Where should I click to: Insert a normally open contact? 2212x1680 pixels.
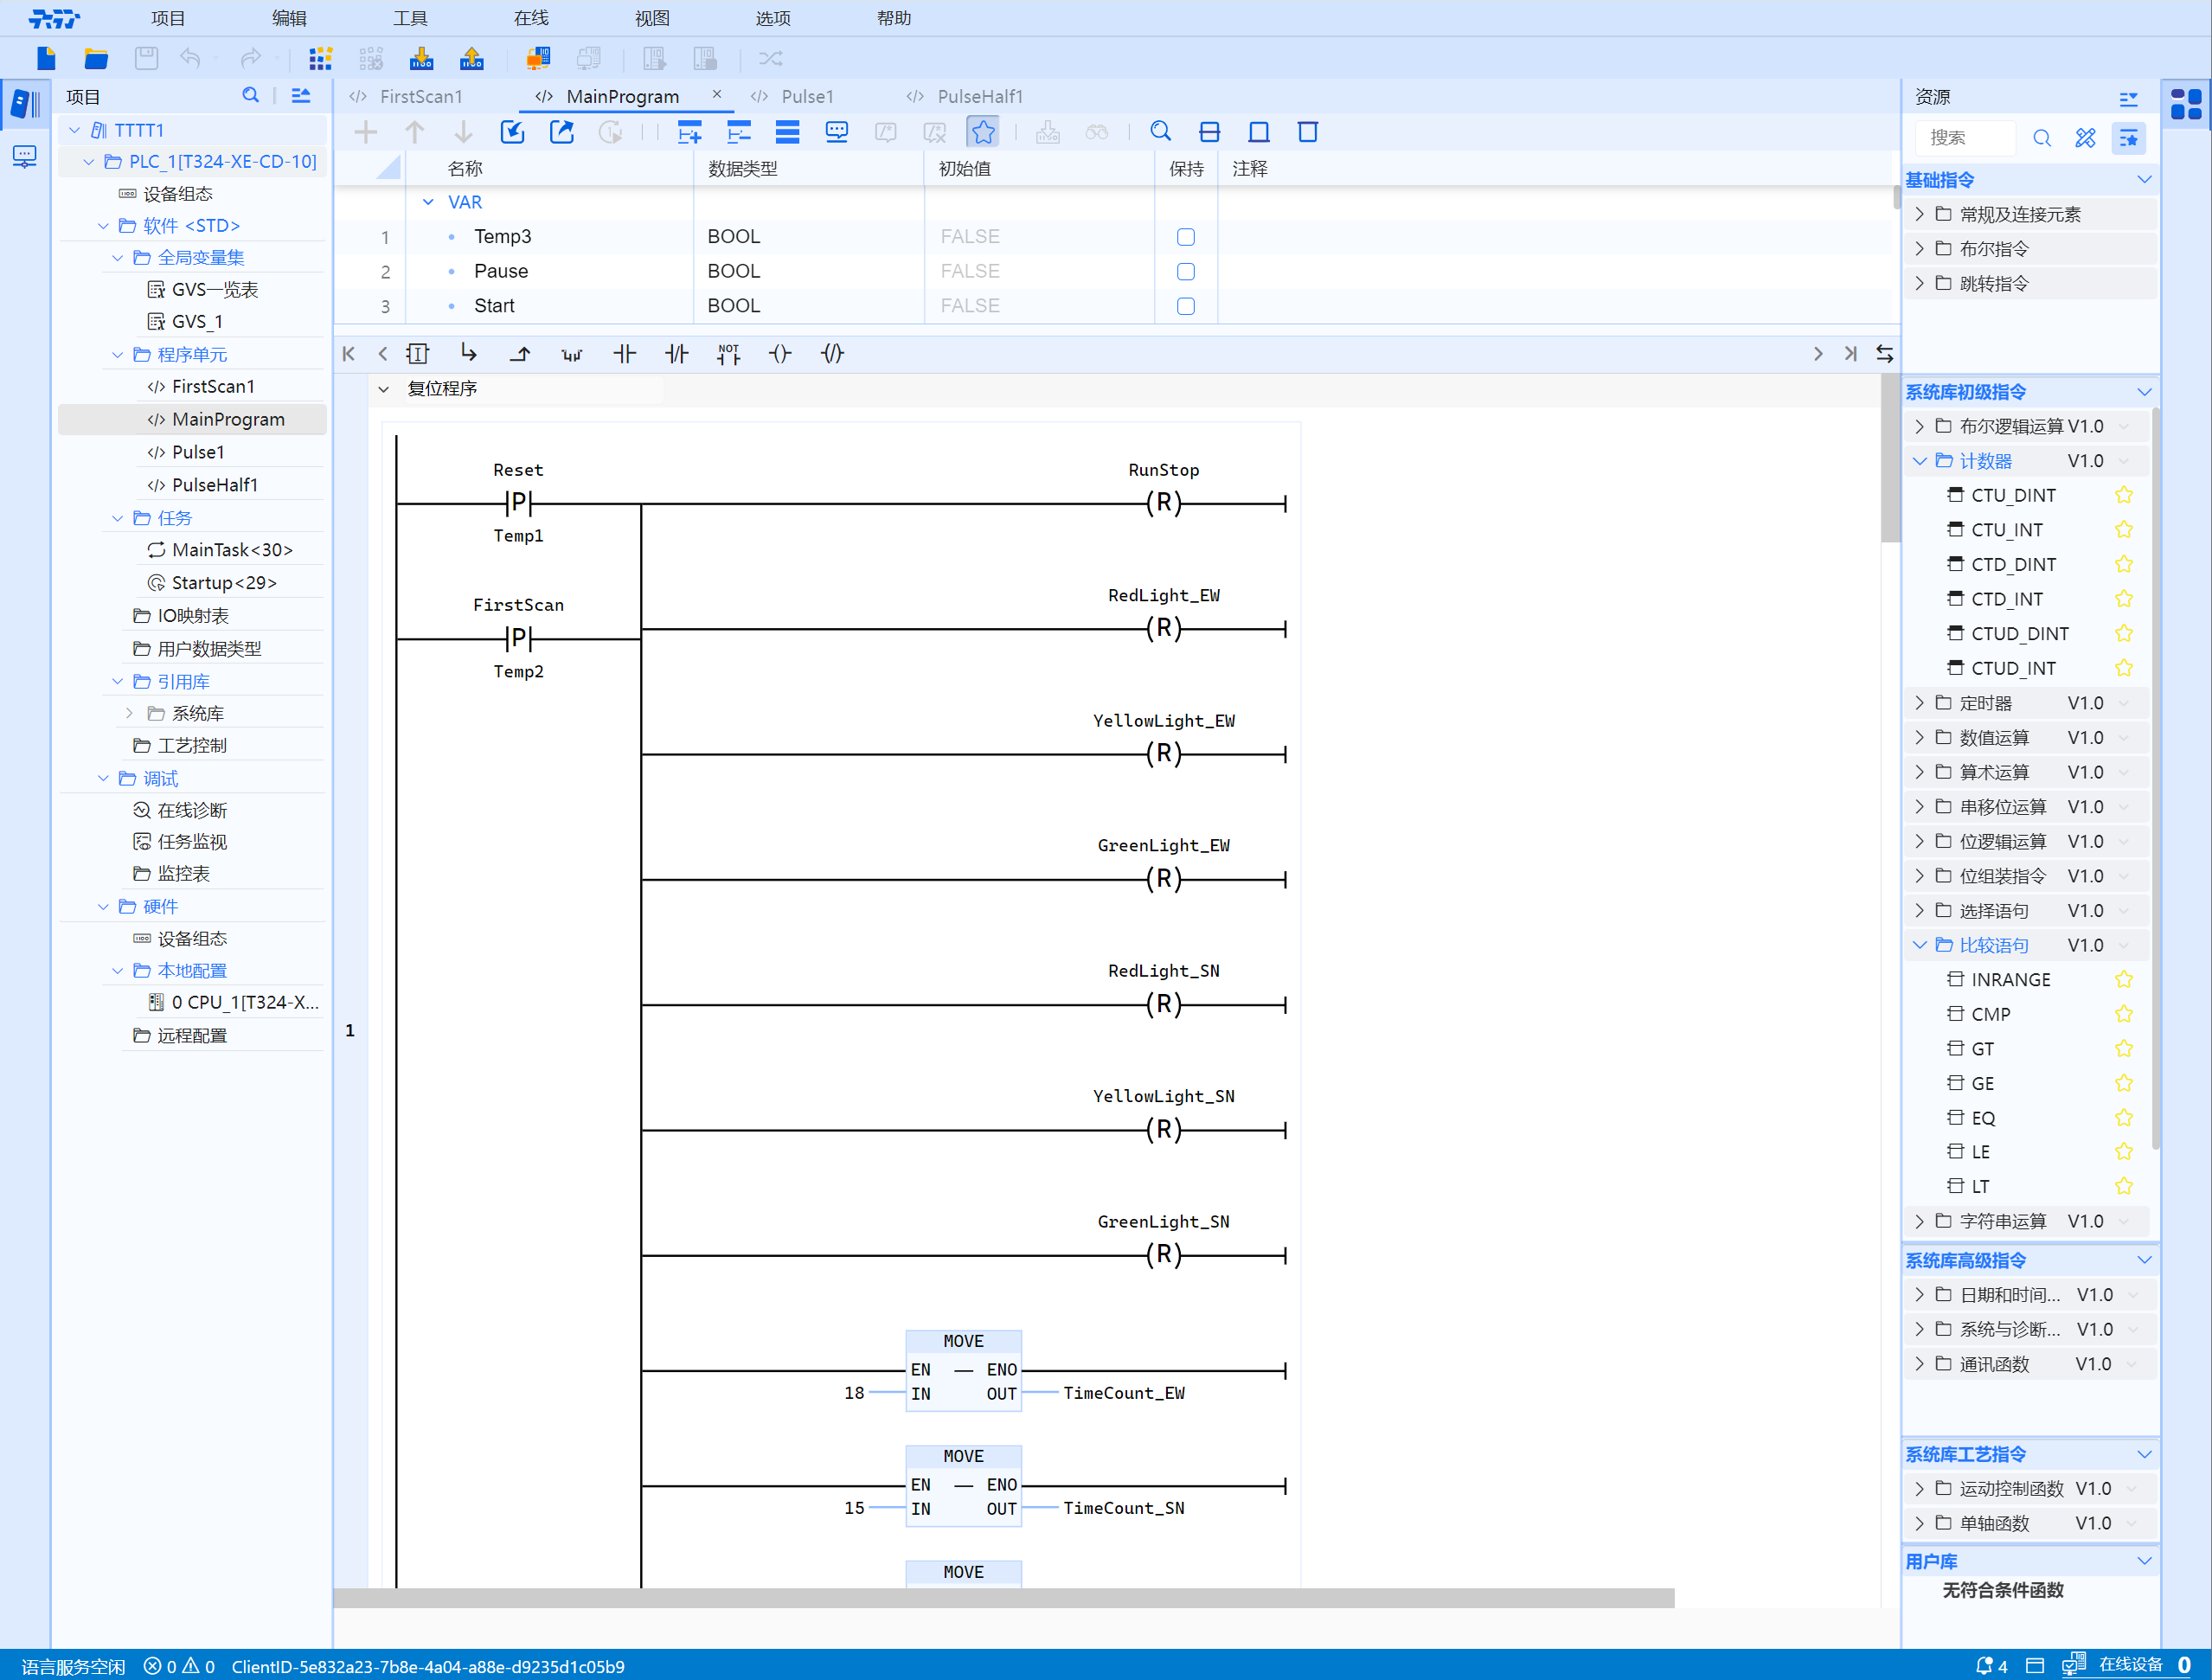pyautogui.click(x=624, y=354)
